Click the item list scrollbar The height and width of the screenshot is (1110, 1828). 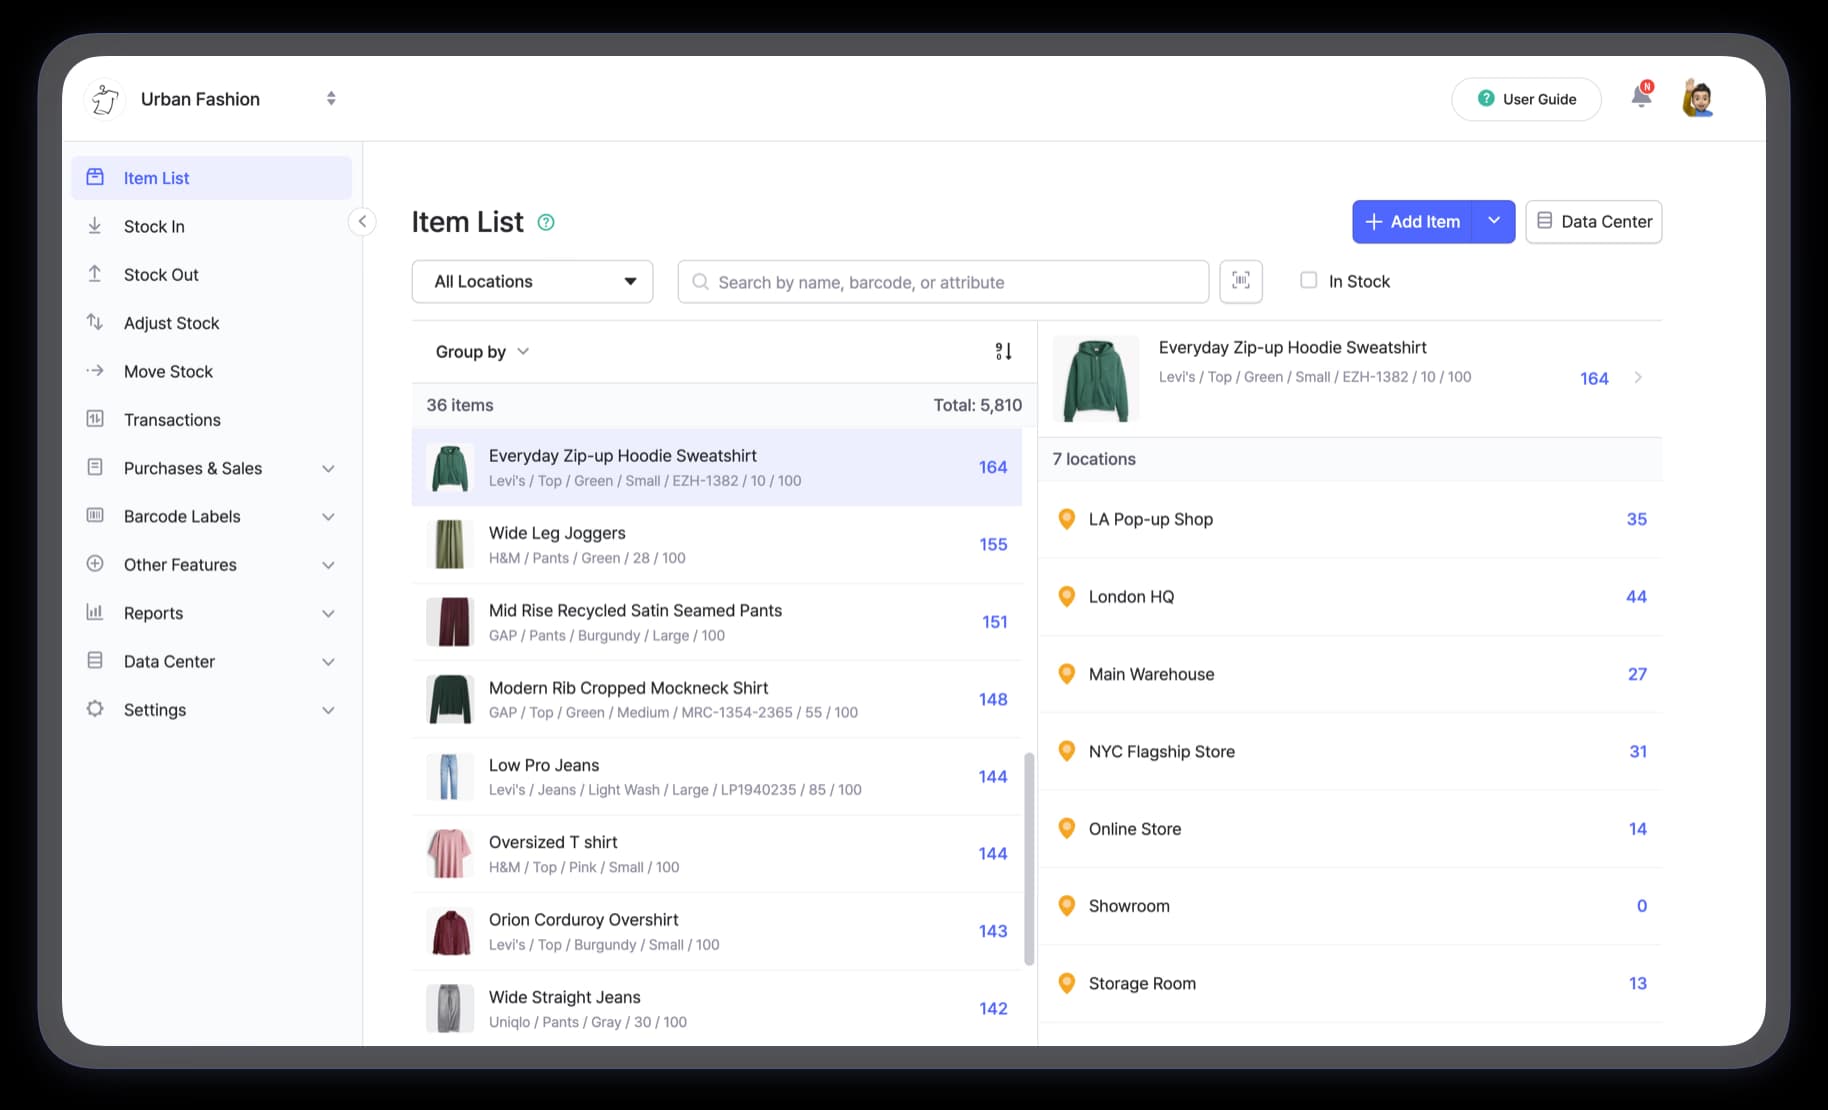(x=1029, y=859)
